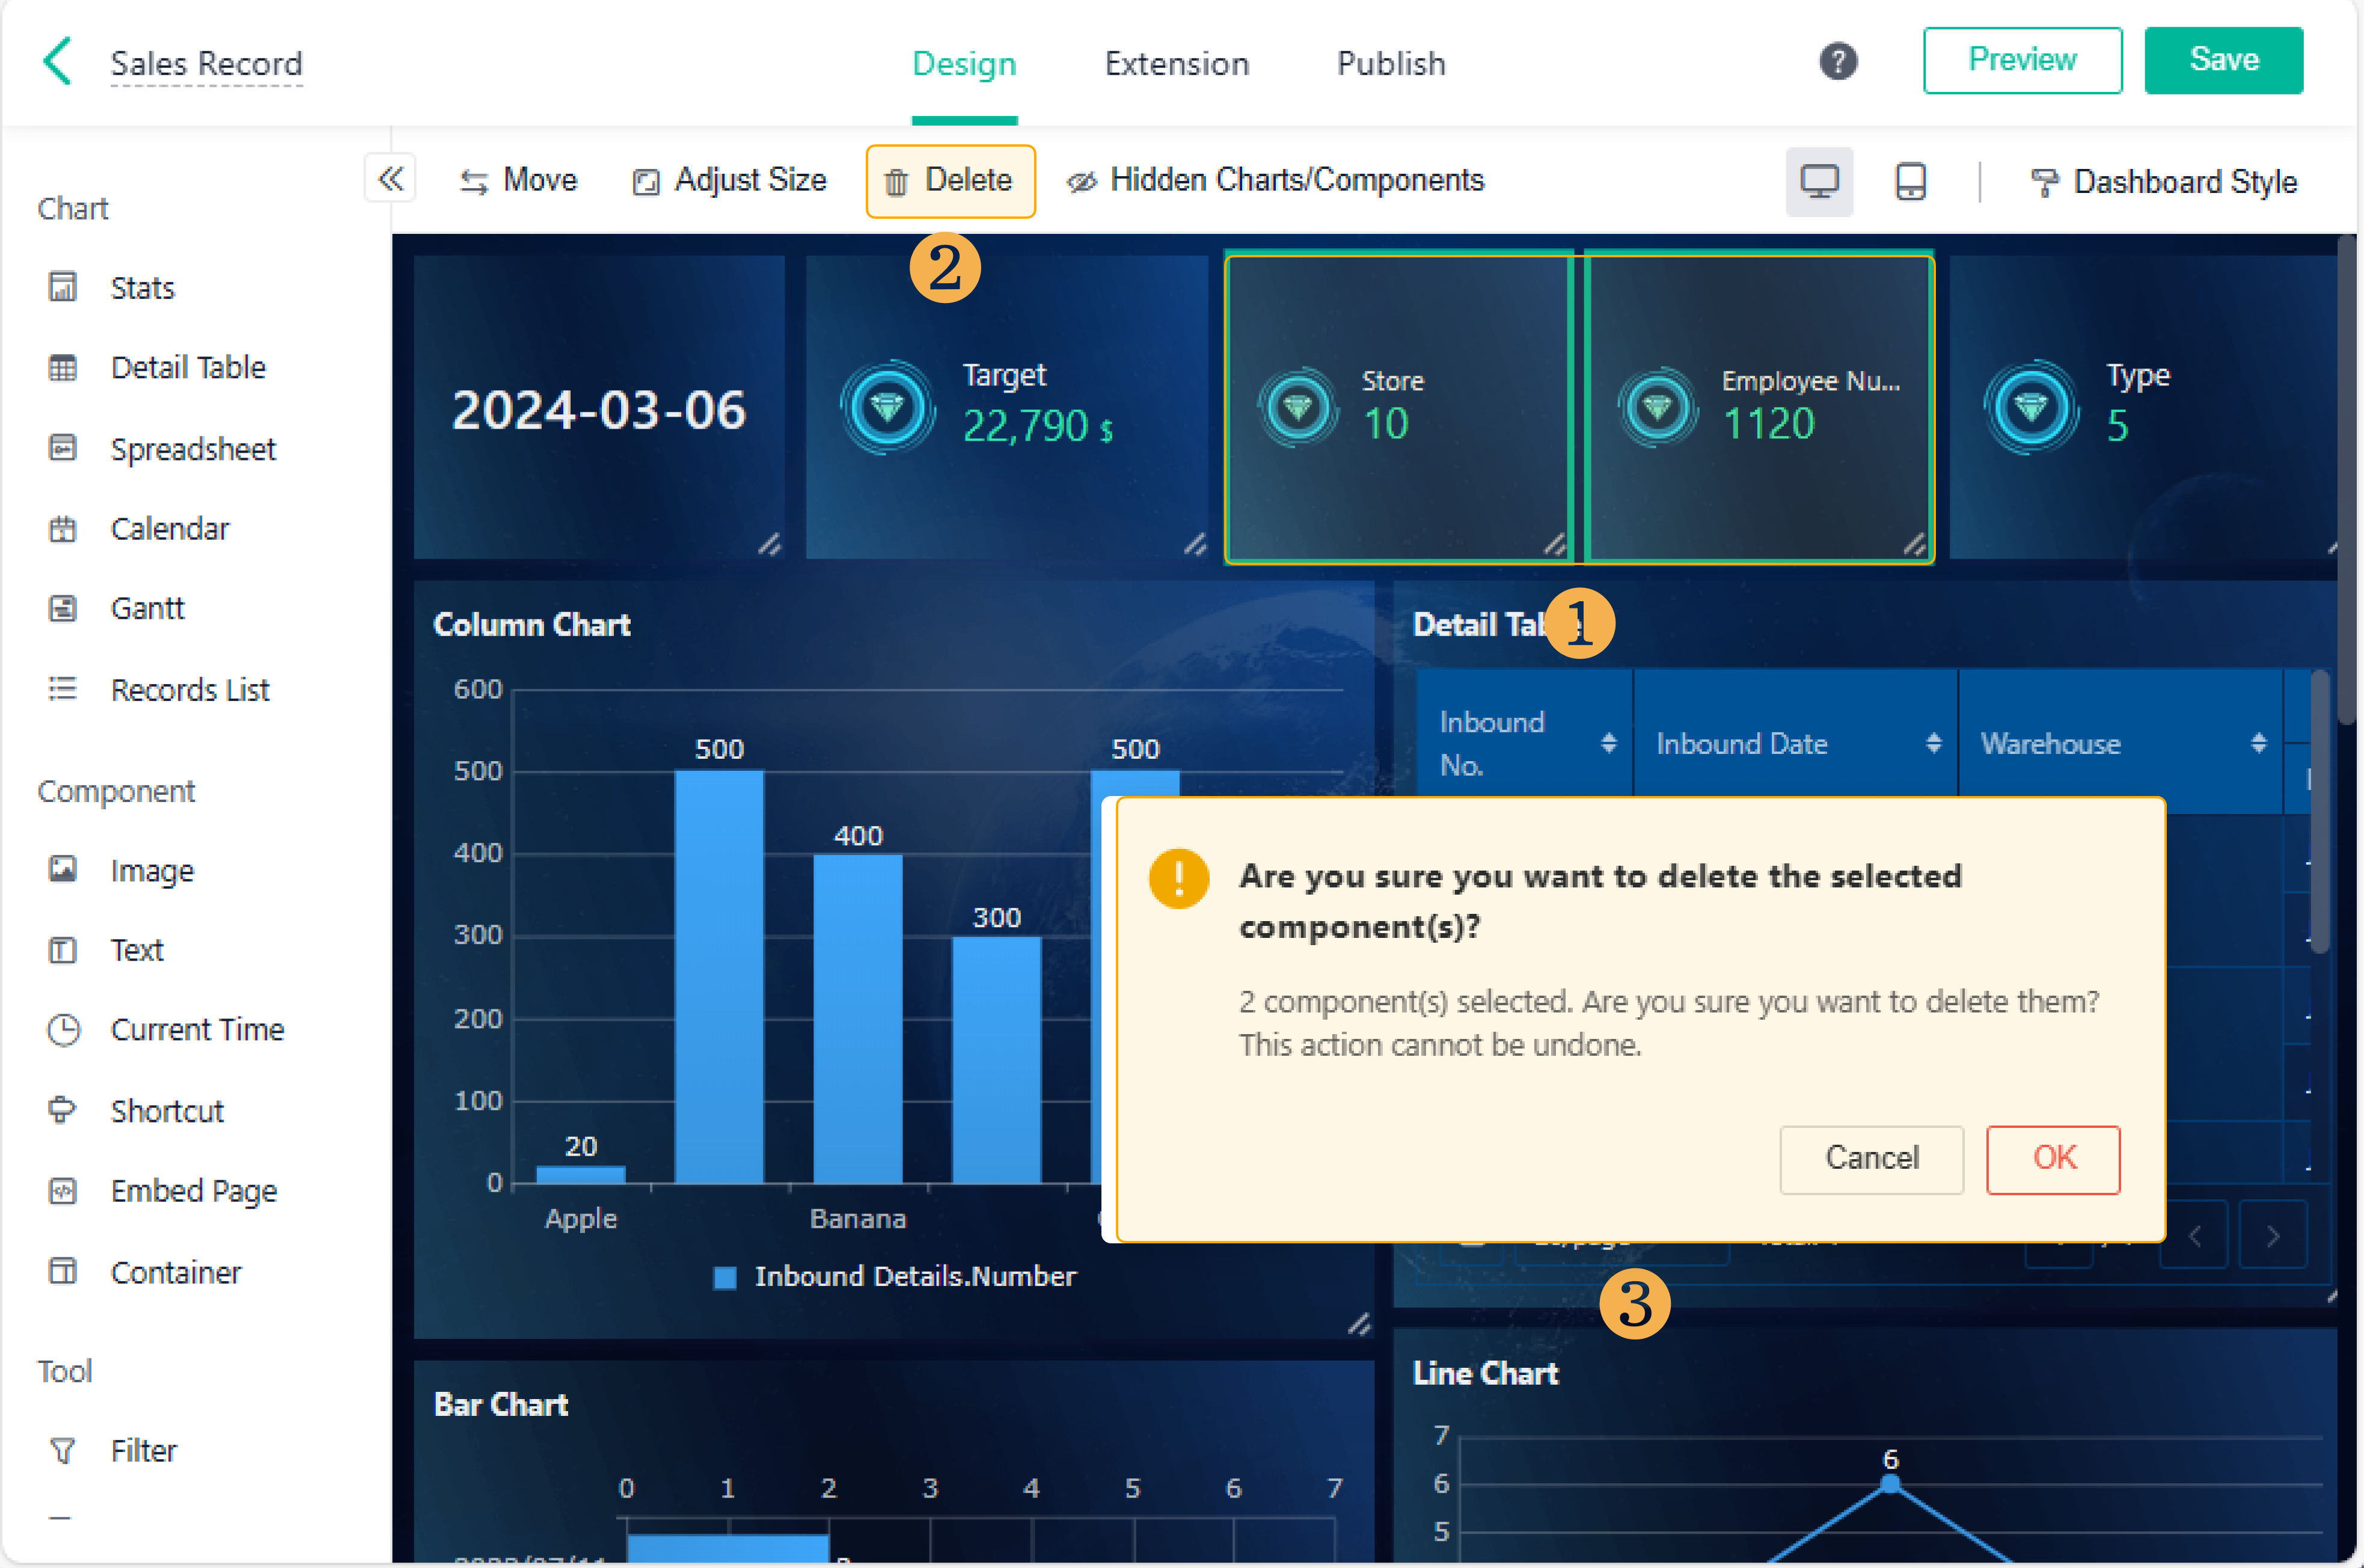Go back using the green back arrow
Image resolution: width=2364 pixels, height=1568 pixels.
58,61
